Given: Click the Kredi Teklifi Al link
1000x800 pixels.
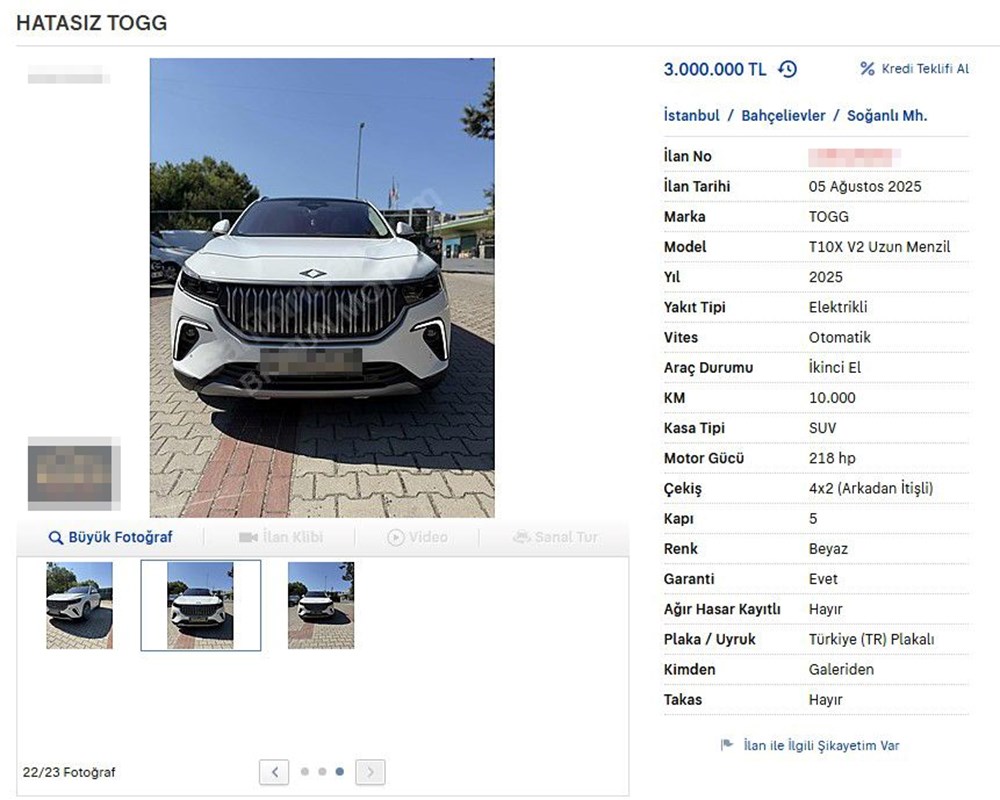Looking at the screenshot, I should click(x=925, y=69).
